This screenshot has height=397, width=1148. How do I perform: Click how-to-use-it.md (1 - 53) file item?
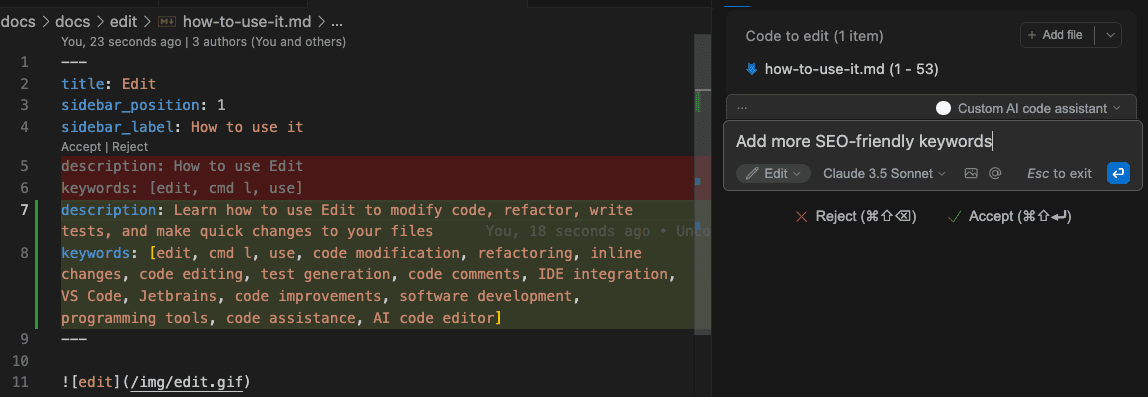[851, 70]
